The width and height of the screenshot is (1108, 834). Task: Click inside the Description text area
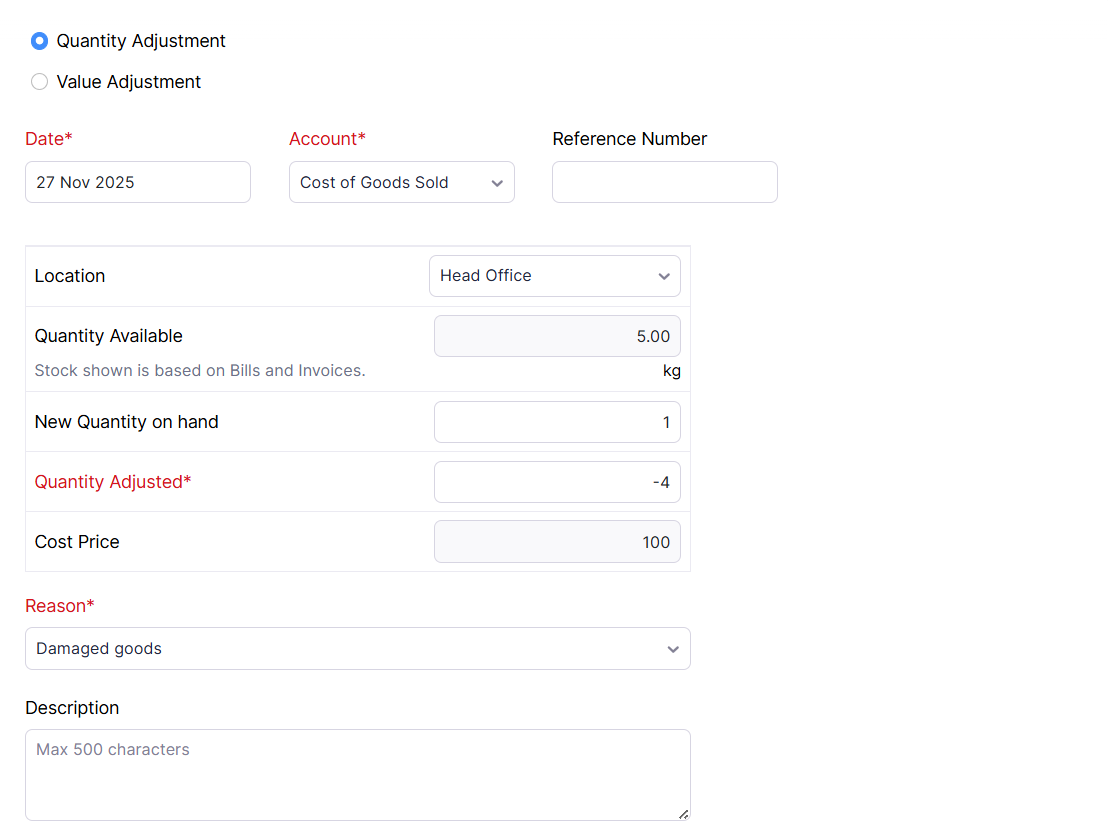357,775
